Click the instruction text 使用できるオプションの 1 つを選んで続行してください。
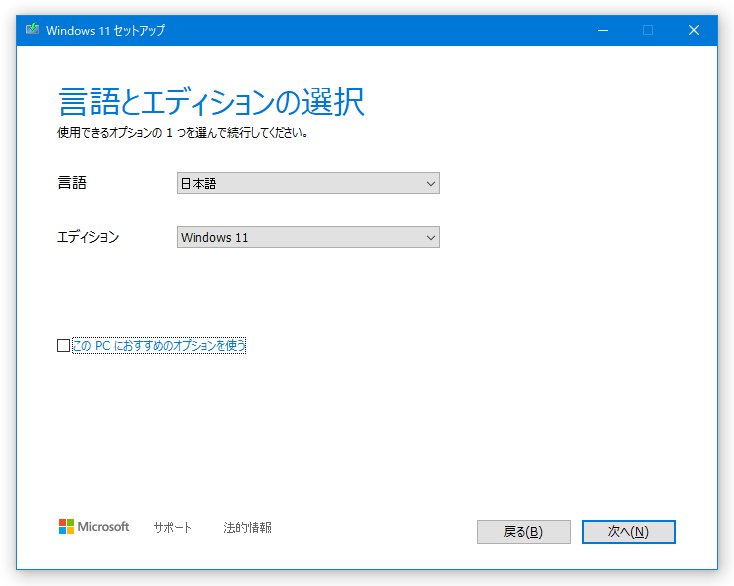Screen dimensions: 734x586 (x=182, y=133)
